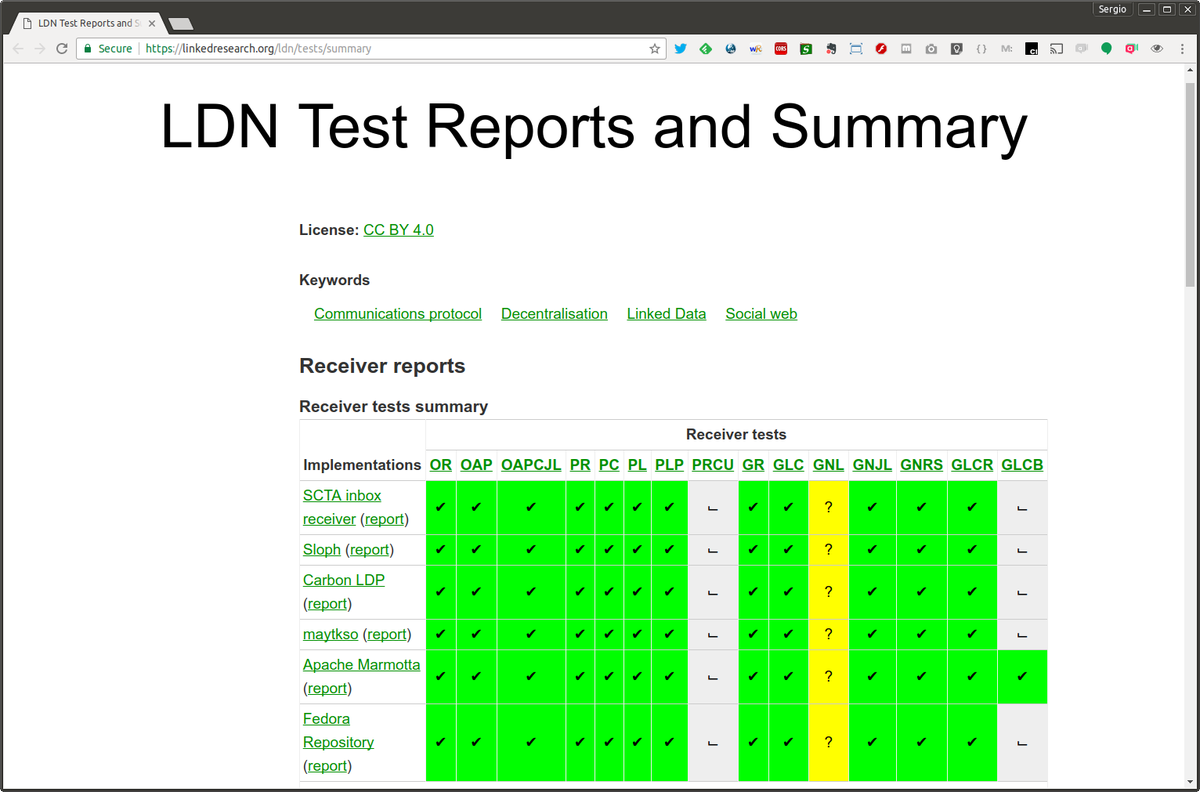The height and width of the screenshot is (792, 1200).
Task: Open the GLCR test column link
Action: click(x=972, y=465)
